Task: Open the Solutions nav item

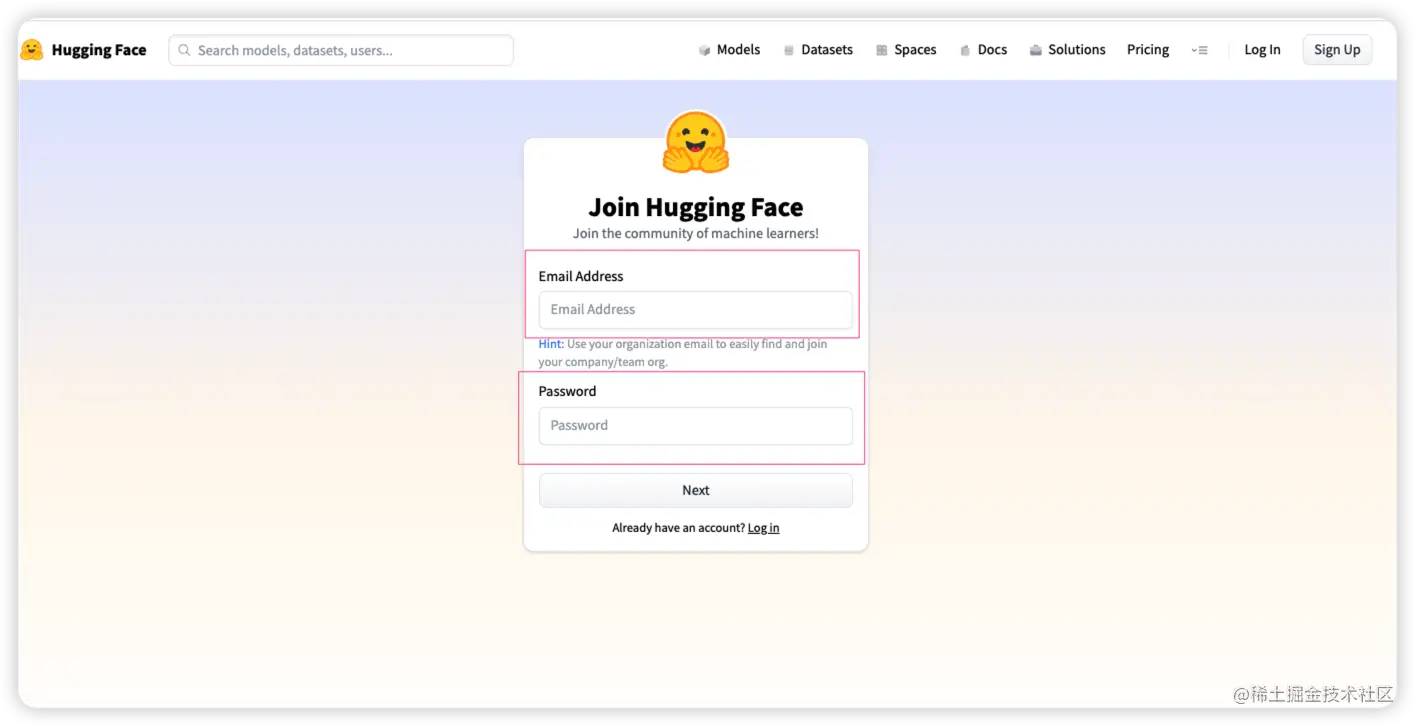Action: click(1067, 50)
